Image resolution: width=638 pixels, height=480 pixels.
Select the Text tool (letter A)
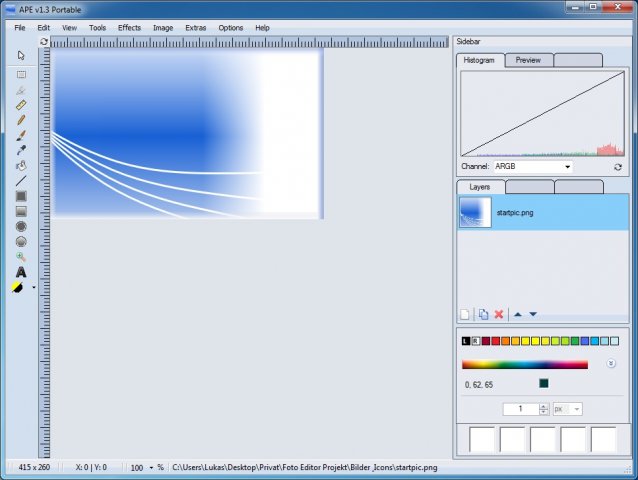click(21, 272)
